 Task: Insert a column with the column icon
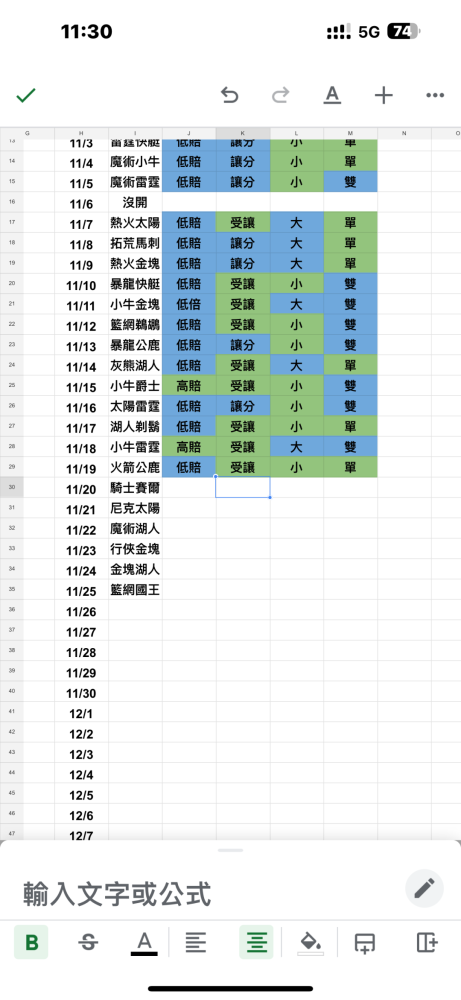pos(427,943)
